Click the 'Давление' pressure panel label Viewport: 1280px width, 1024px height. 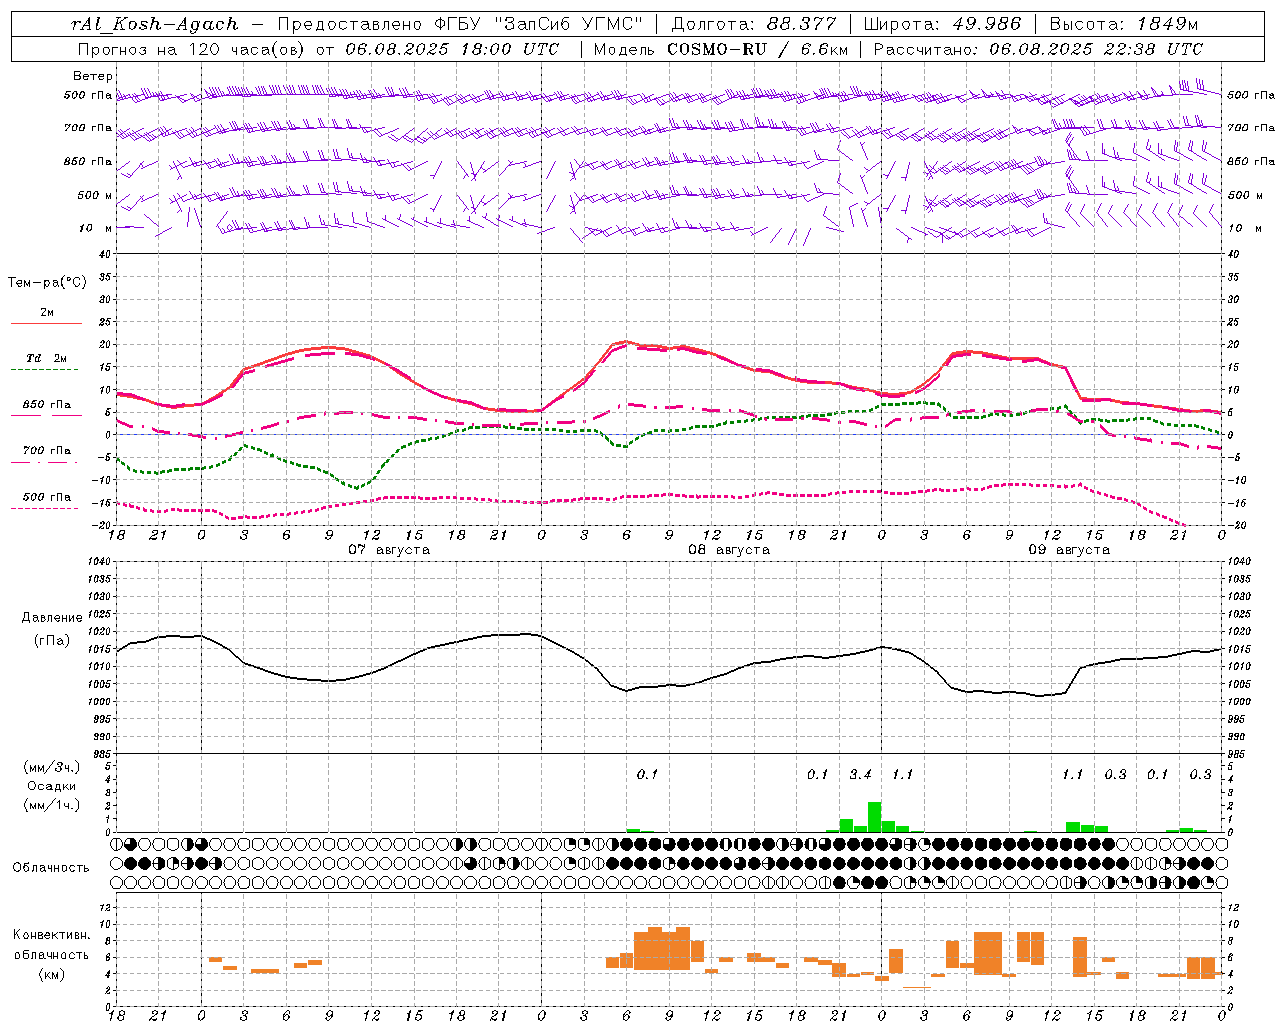[x=52, y=618]
